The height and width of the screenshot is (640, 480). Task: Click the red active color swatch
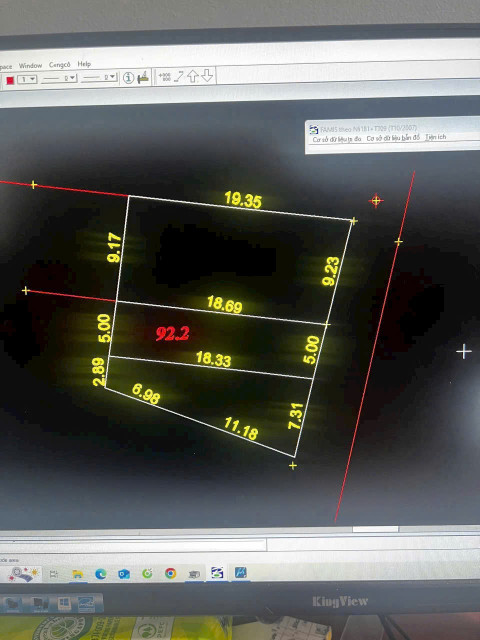coord(10,80)
